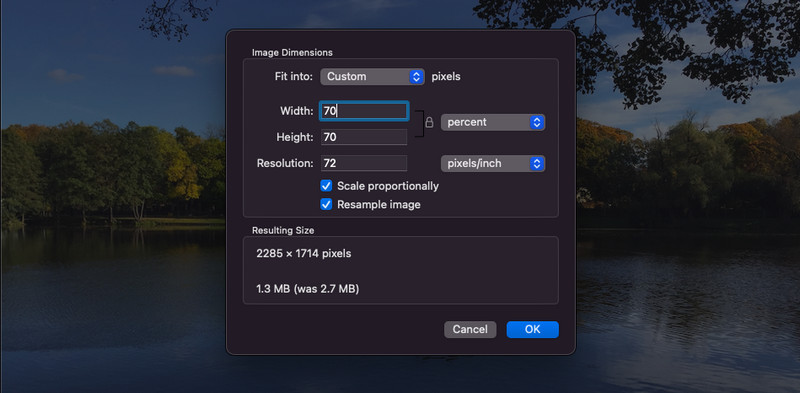800x393 pixels.
Task: Confirm resizing with the OK button
Action: pos(532,330)
